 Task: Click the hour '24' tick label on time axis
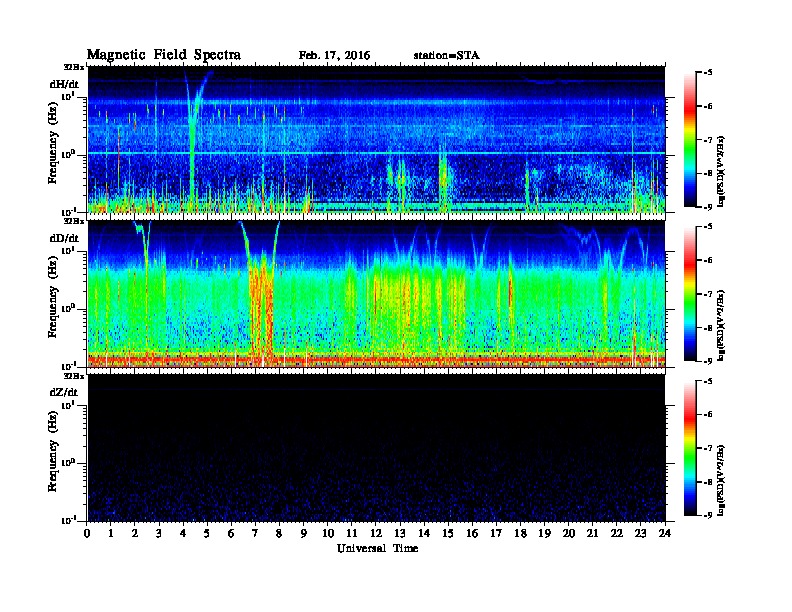[665, 533]
